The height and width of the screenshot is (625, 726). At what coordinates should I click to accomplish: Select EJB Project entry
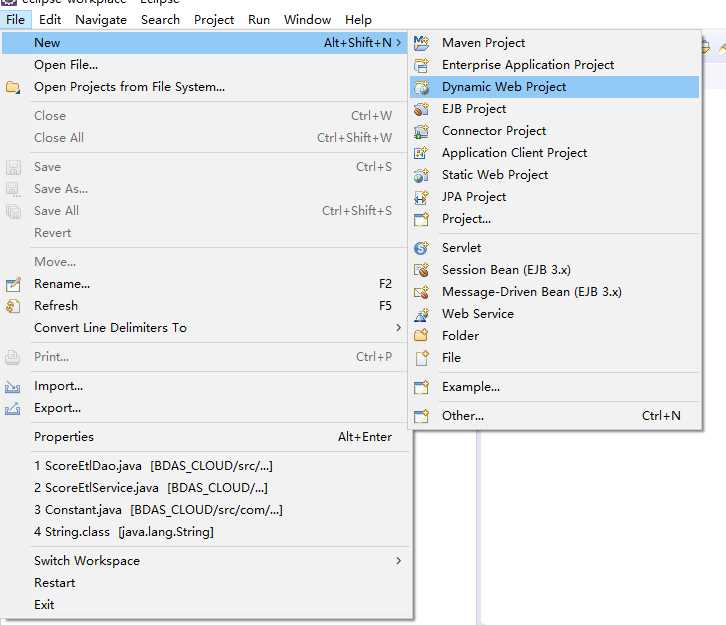click(x=555, y=109)
